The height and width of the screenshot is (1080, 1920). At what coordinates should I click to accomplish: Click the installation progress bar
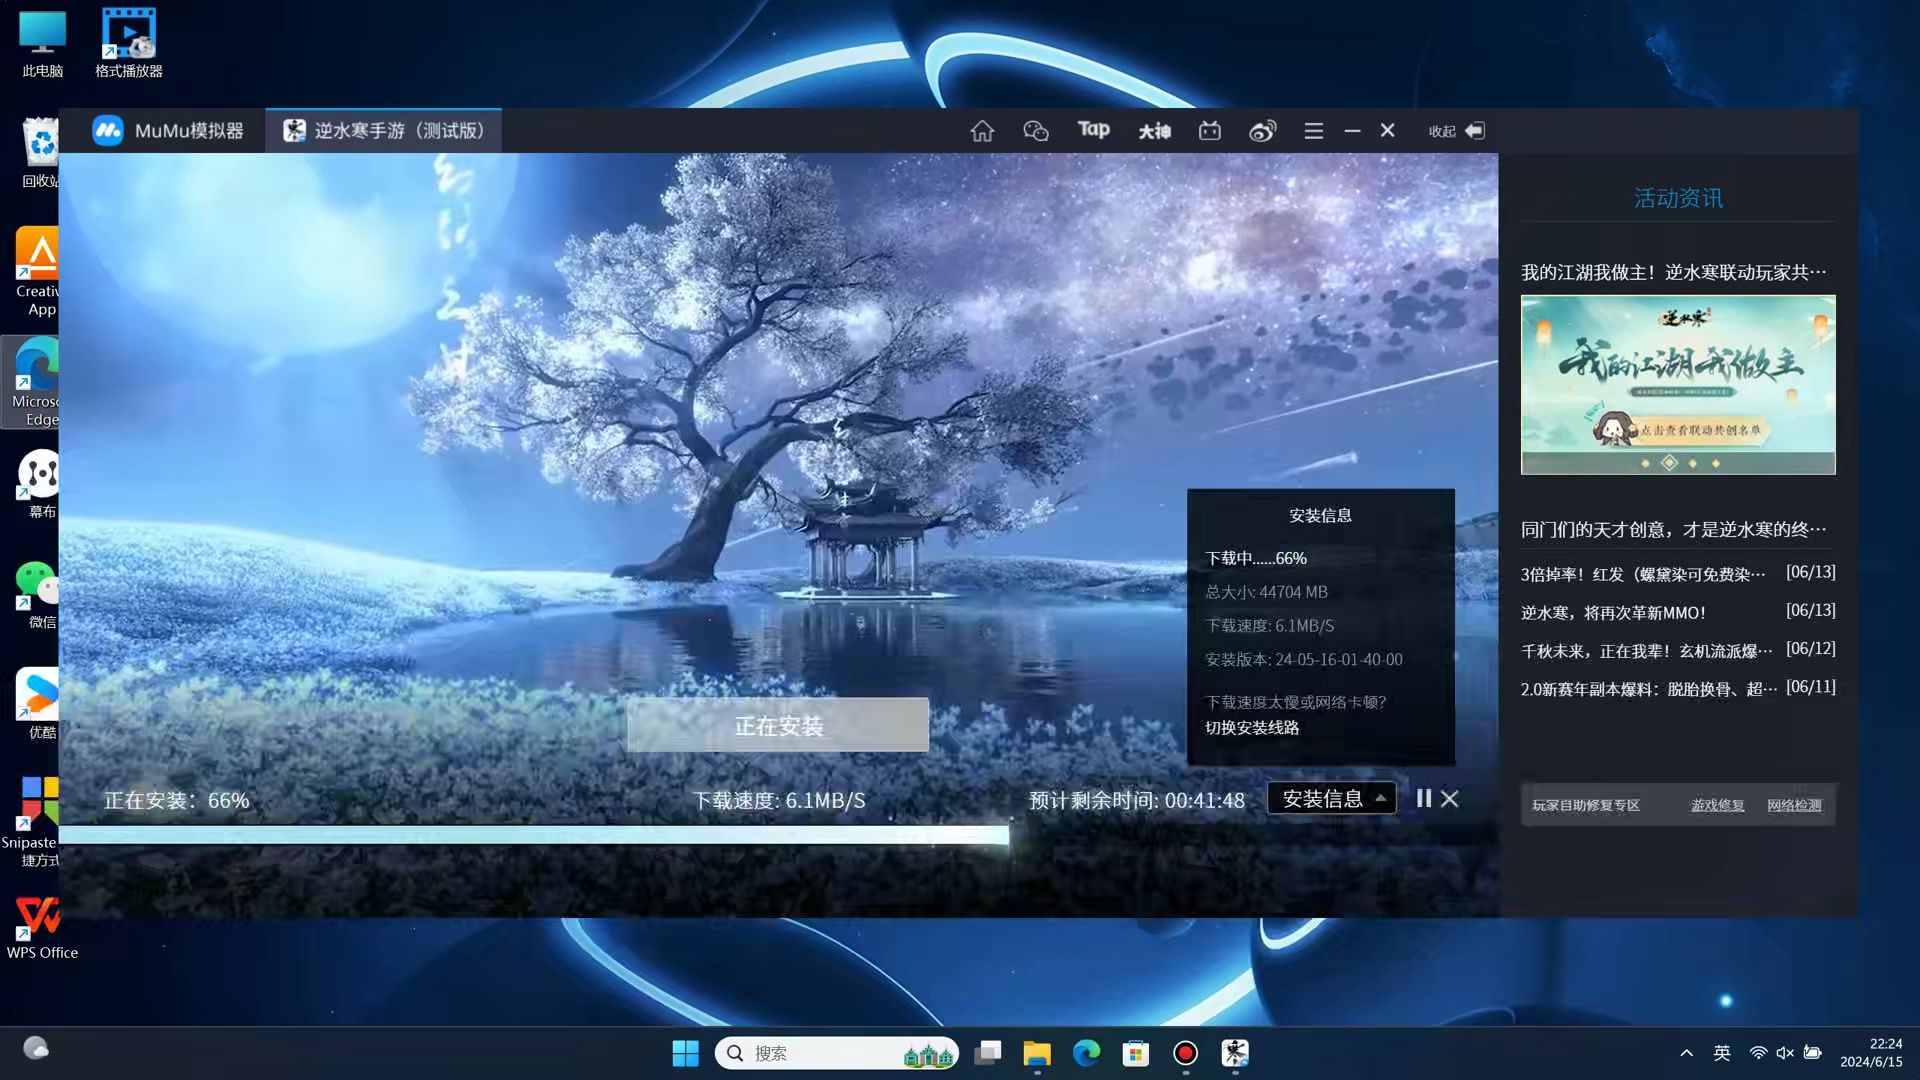pyautogui.click(x=534, y=835)
